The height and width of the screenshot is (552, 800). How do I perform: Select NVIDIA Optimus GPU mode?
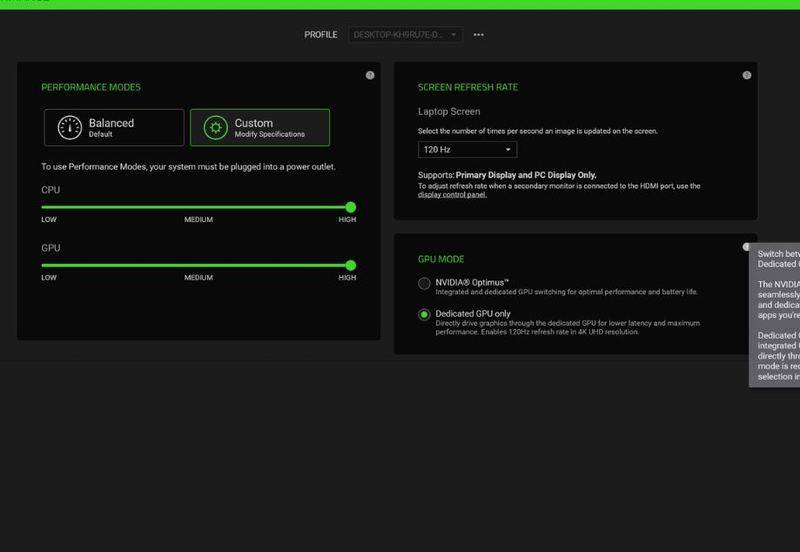point(424,284)
